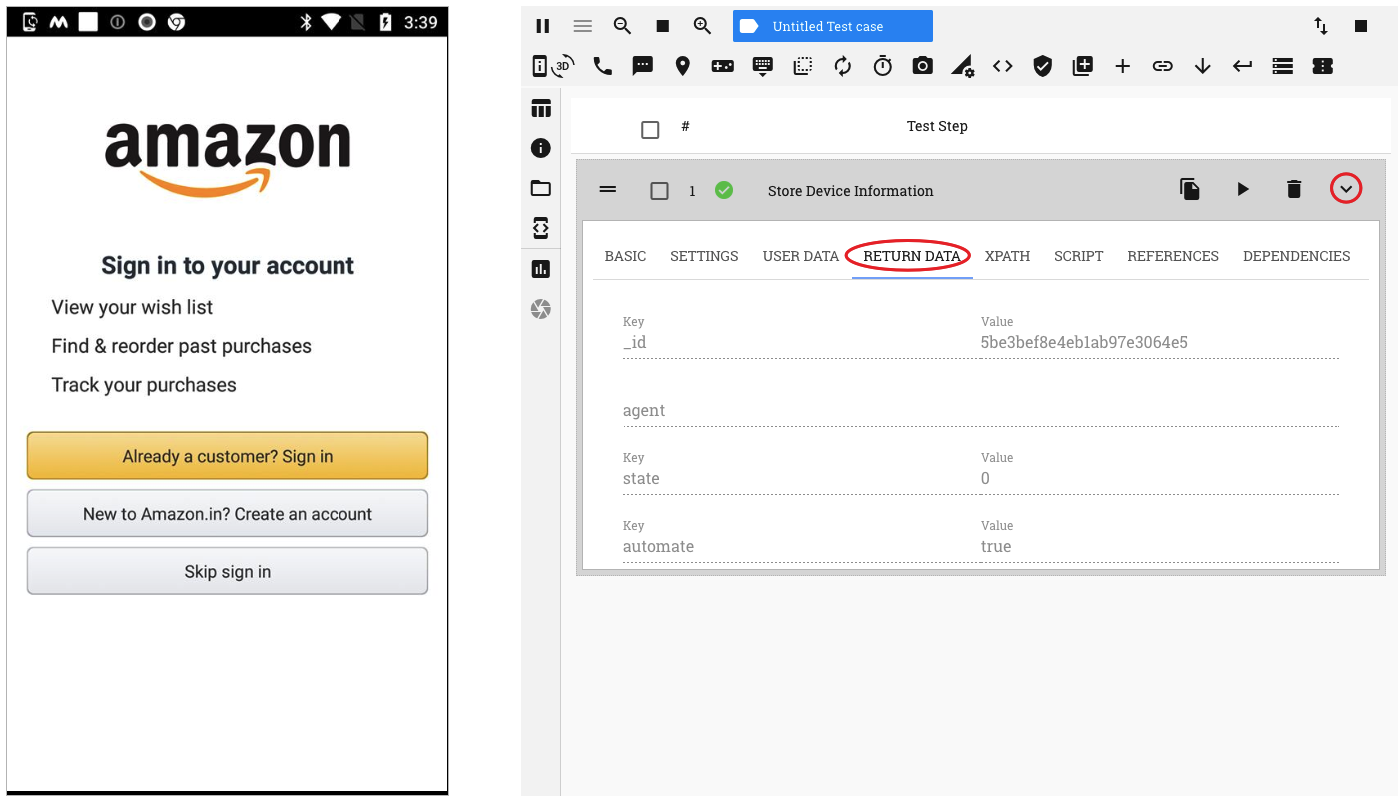
Task: Click the agent field
Action: (981, 411)
